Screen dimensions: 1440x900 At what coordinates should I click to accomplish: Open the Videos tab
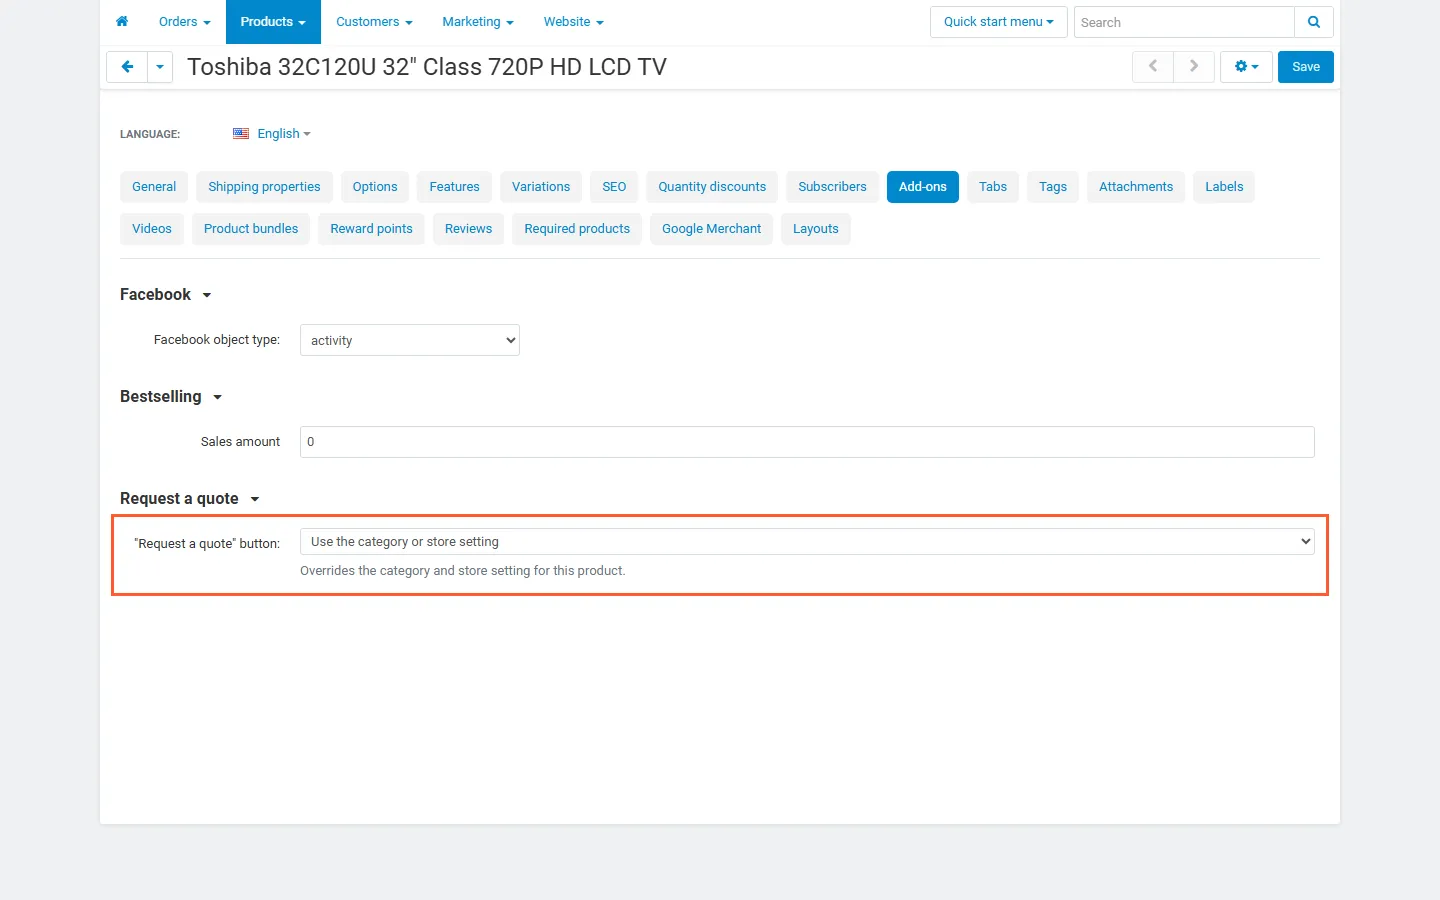(x=152, y=229)
